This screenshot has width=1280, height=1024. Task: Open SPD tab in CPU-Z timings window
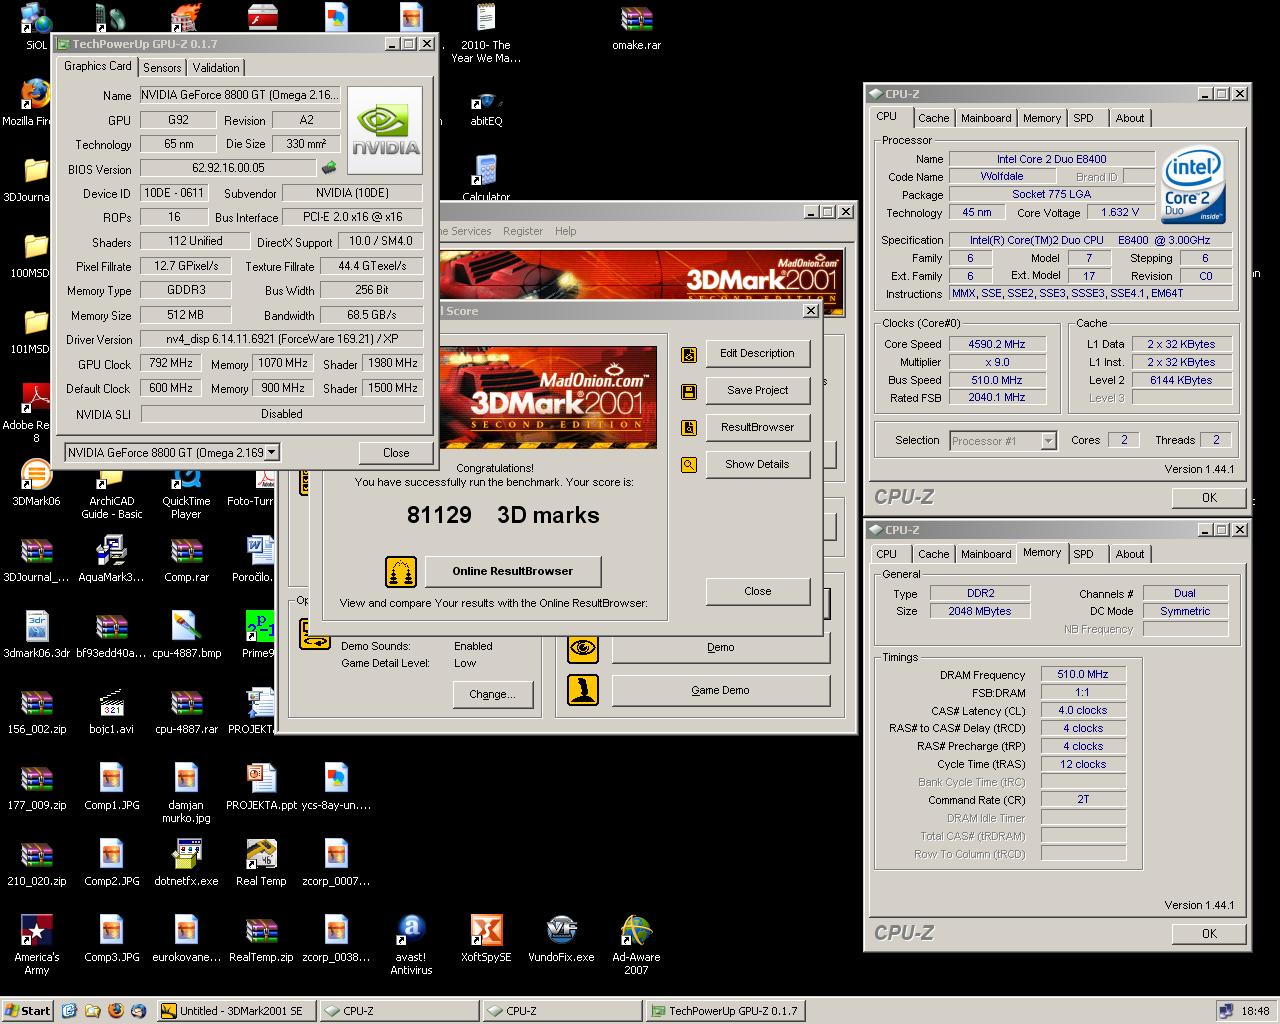coord(1083,554)
